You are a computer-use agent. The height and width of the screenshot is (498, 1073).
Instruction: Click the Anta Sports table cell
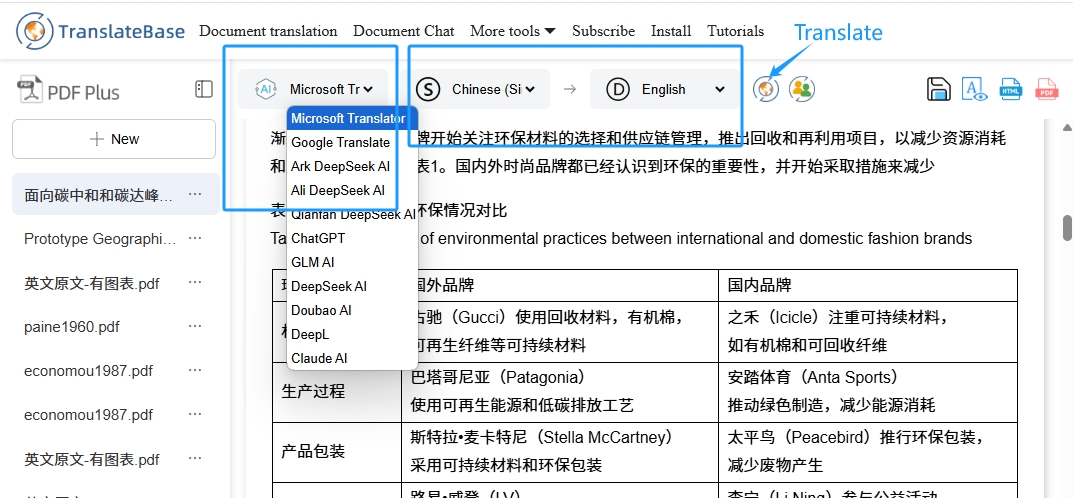pyautogui.click(x=868, y=392)
